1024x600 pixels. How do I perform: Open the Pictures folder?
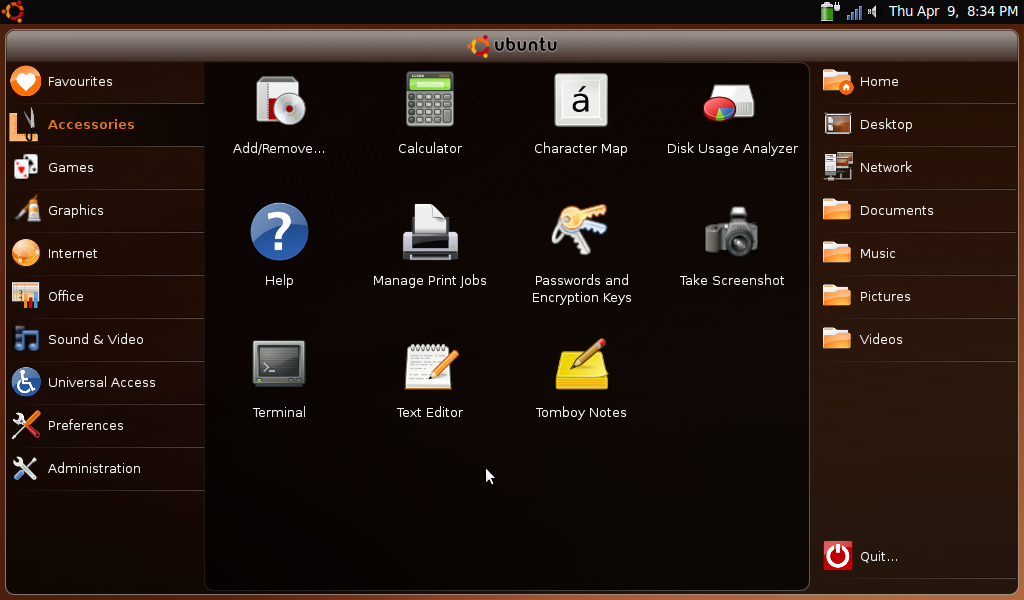919,296
